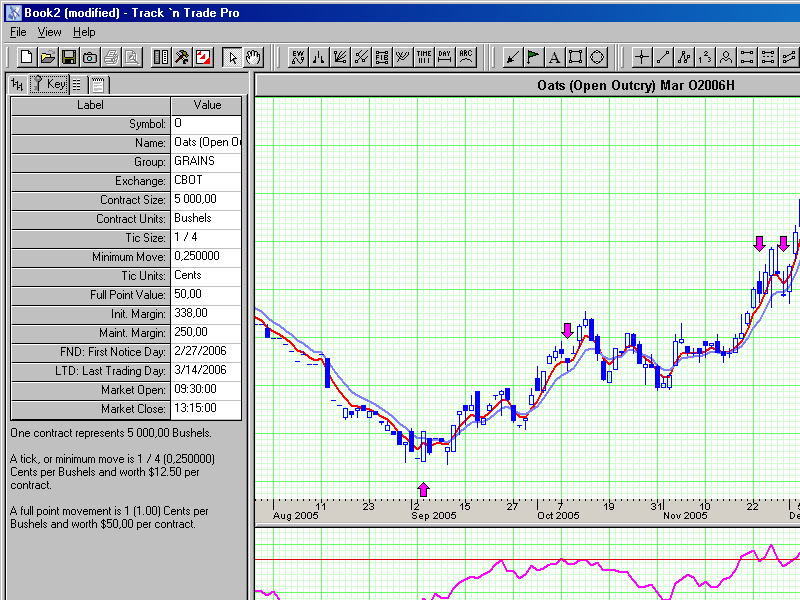This screenshot has height=600, width=800.
Task: Select the text annotation 'A' tool
Action: [x=554, y=57]
